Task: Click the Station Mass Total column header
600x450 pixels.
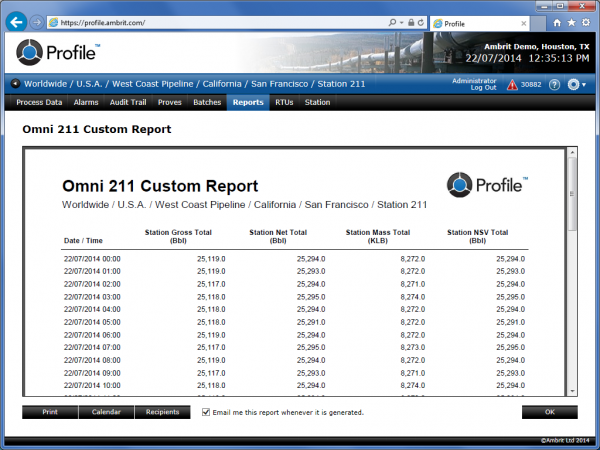Action: (x=378, y=236)
